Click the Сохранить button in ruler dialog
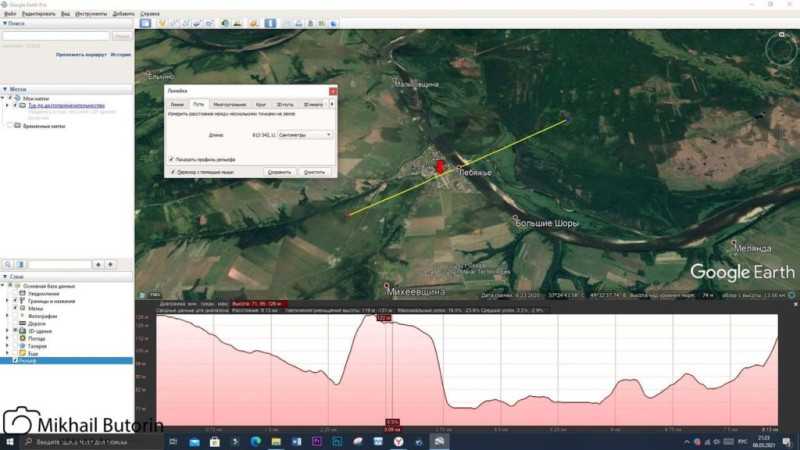 [x=279, y=172]
